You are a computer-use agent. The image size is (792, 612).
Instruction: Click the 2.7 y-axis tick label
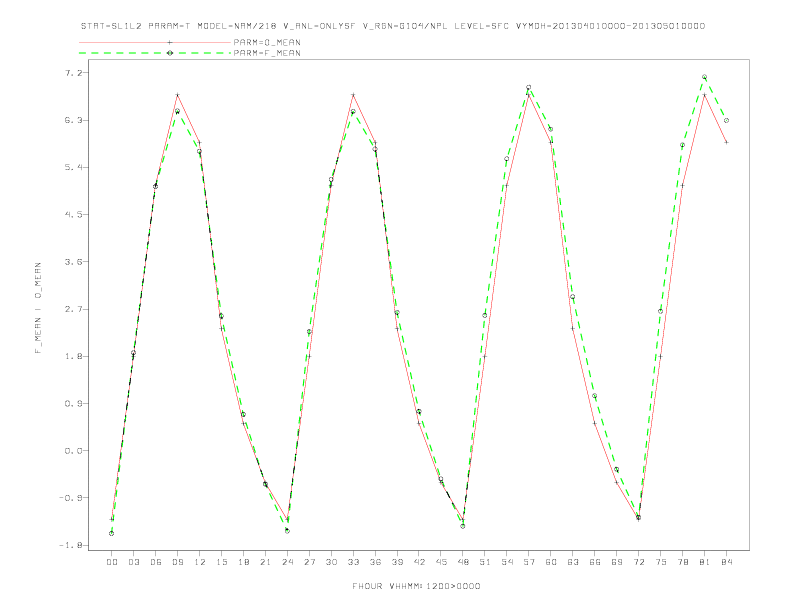[x=72, y=309]
